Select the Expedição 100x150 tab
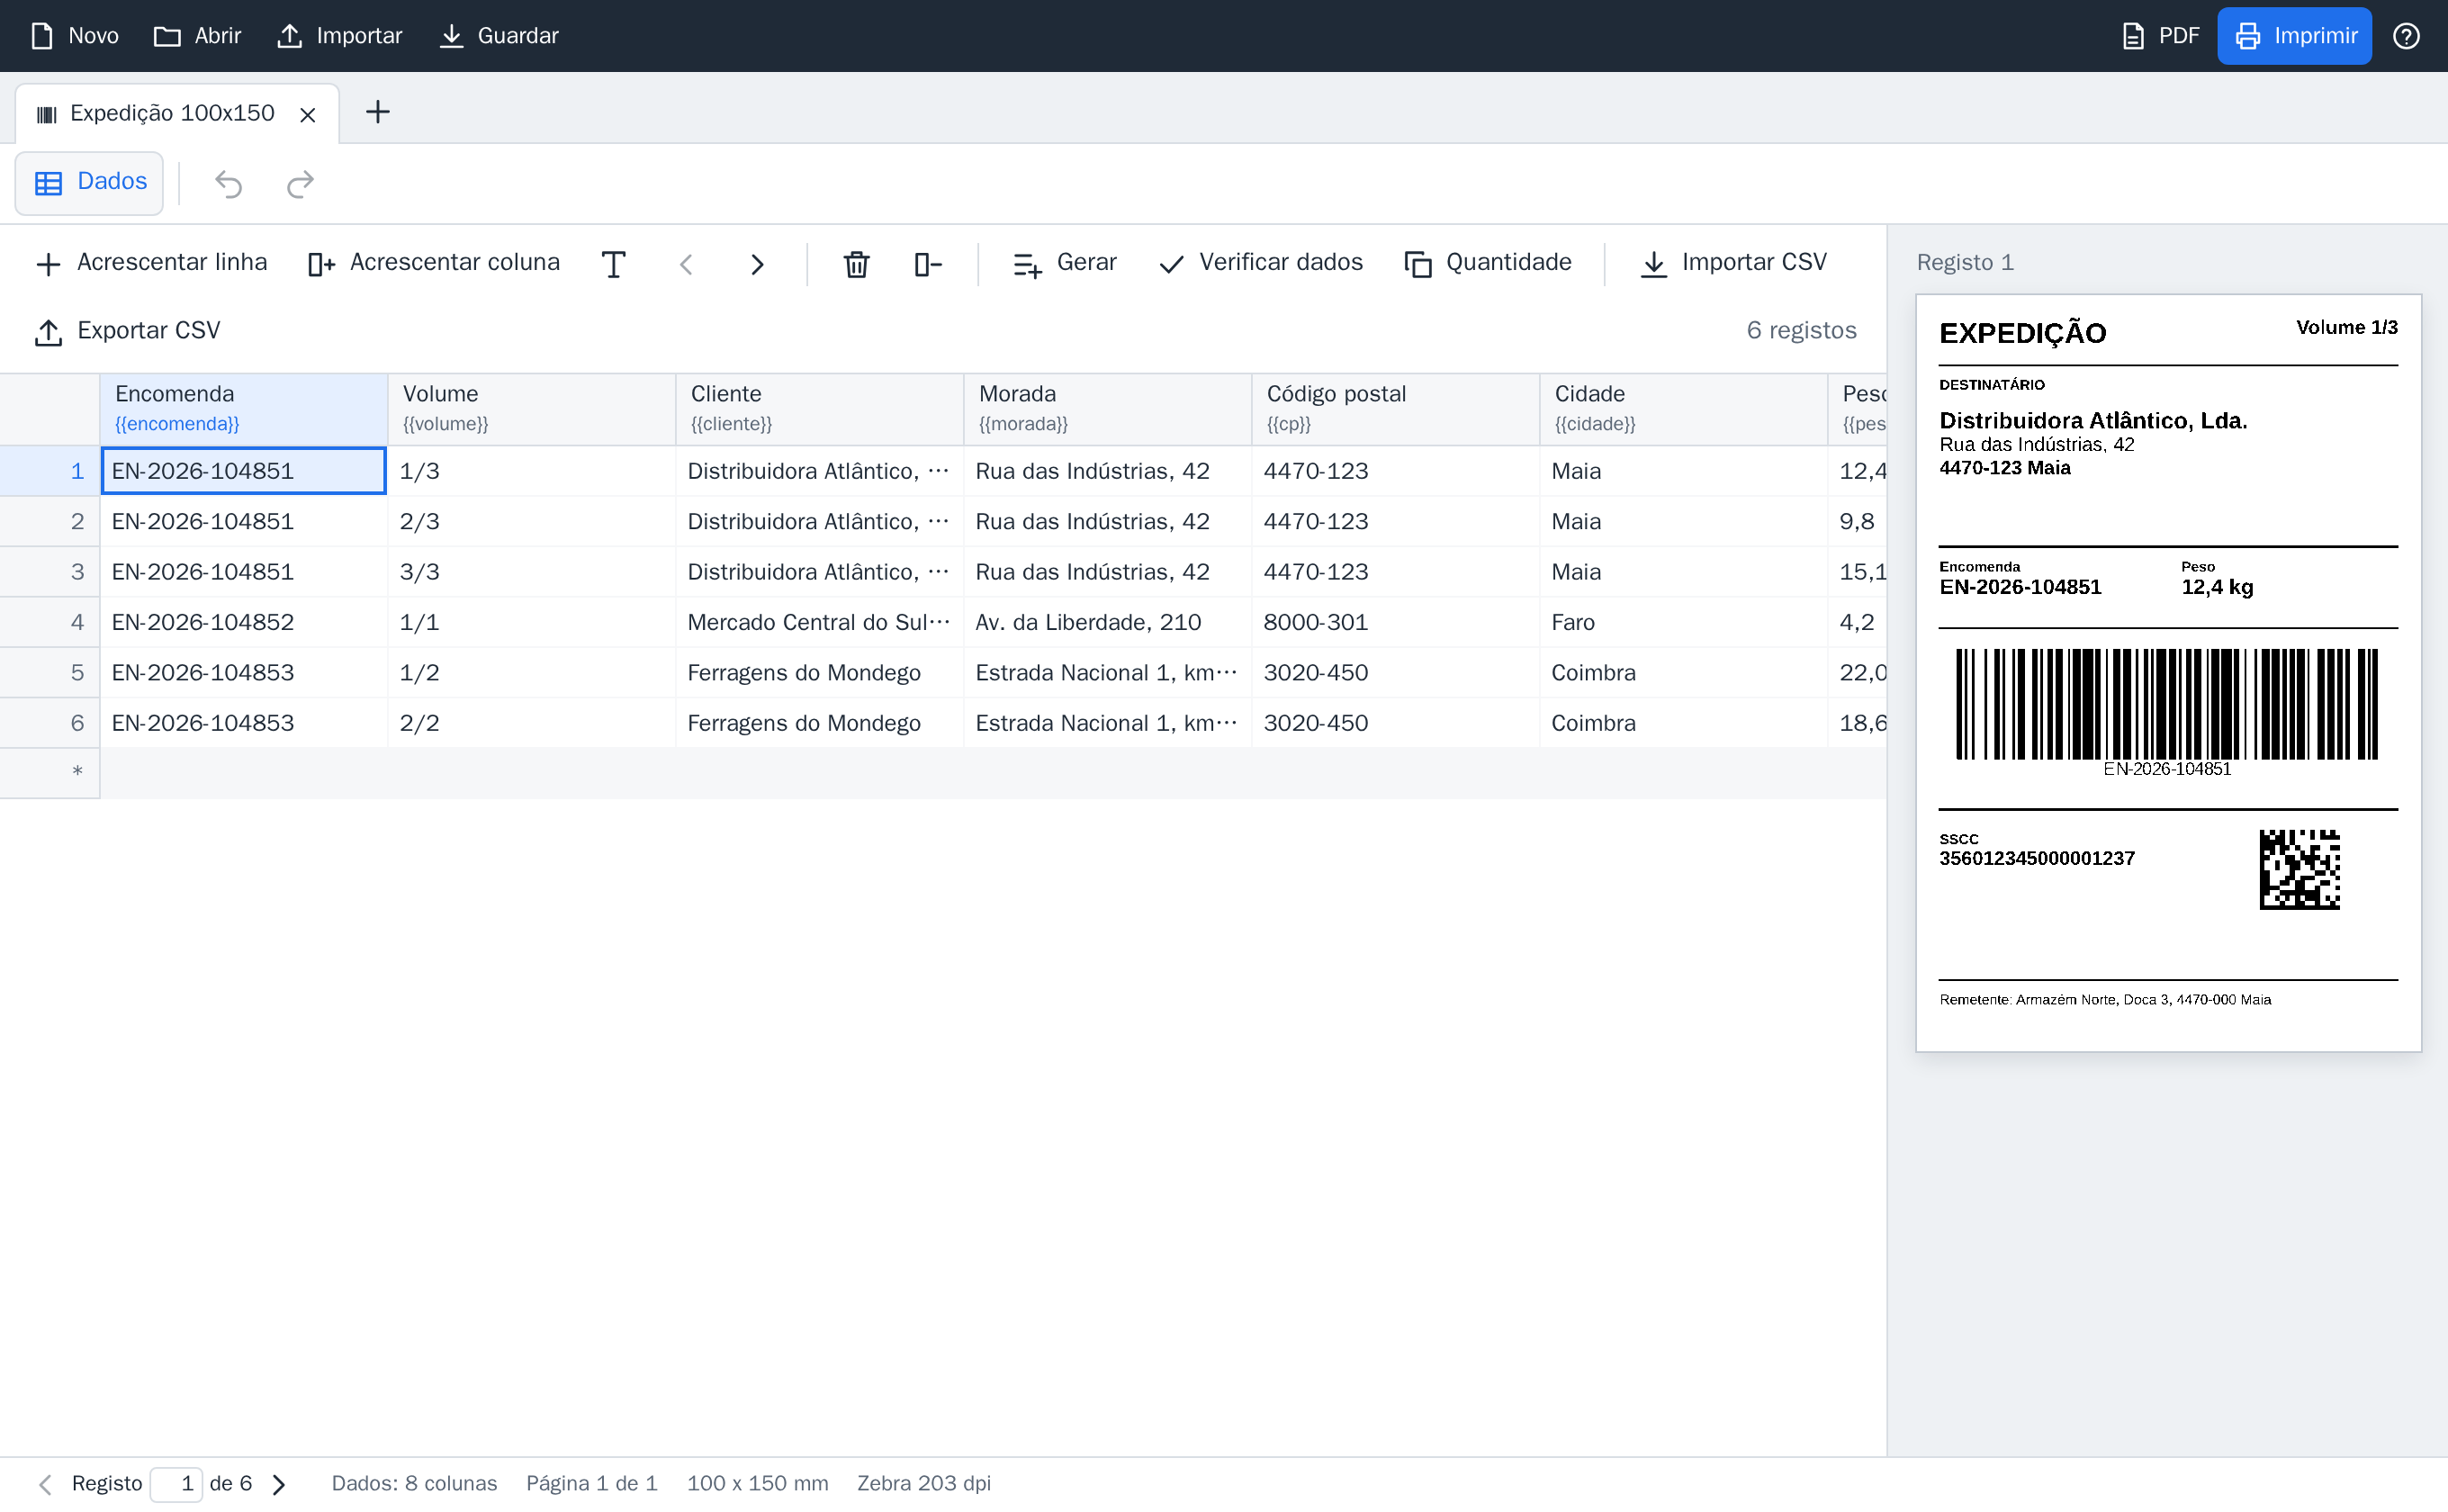Image resolution: width=2448 pixels, height=1512 pixels. (172, 113)
